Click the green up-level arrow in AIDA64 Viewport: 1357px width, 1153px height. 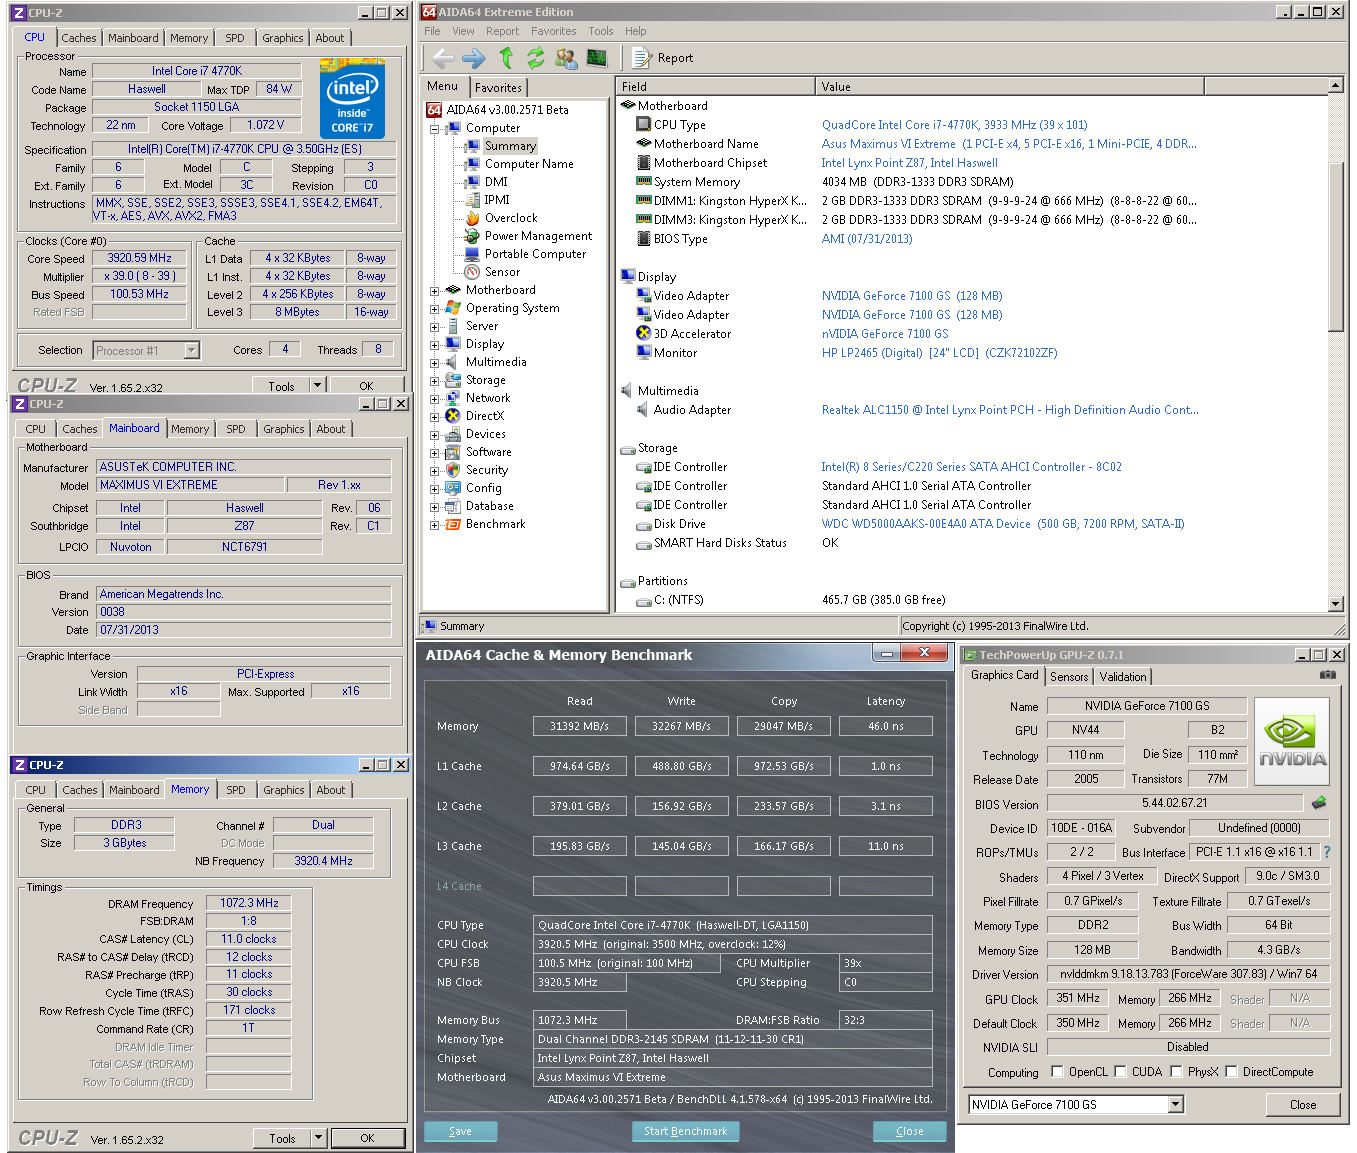click(506, 58)
